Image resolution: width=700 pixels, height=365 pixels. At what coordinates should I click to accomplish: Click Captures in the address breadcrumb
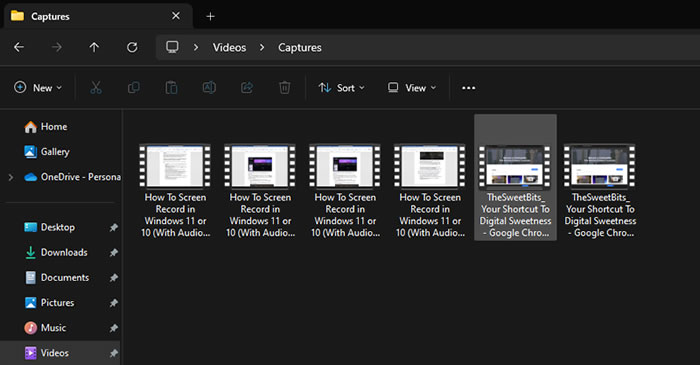(300, 47)
